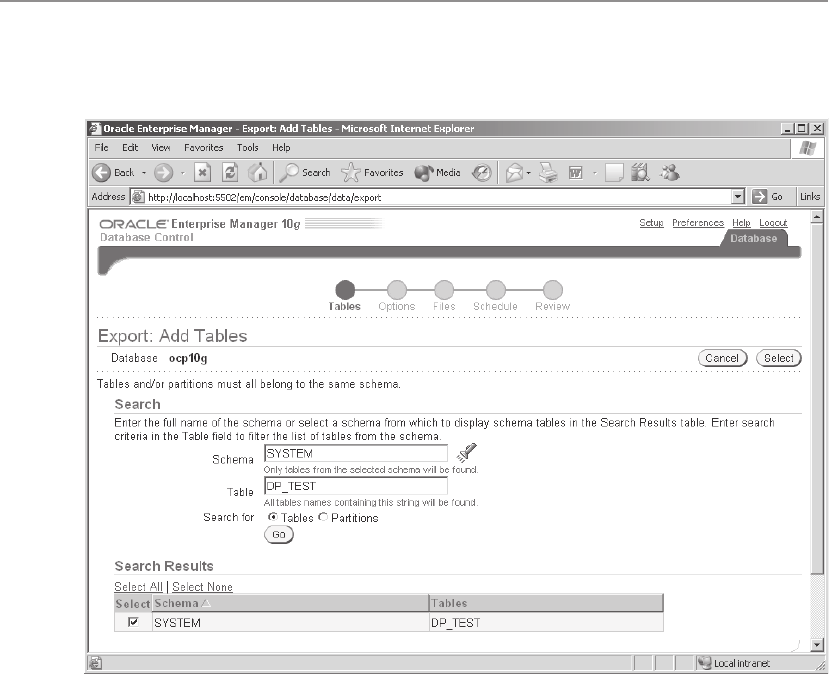The image size is (829, 674).
Task: Open the Help menu
Action: click(x=281, y=148)
